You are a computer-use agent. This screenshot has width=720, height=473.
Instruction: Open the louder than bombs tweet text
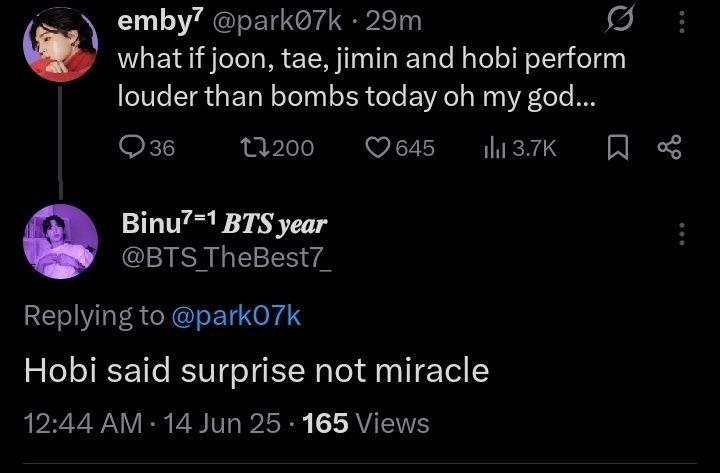tap(371, 77)
